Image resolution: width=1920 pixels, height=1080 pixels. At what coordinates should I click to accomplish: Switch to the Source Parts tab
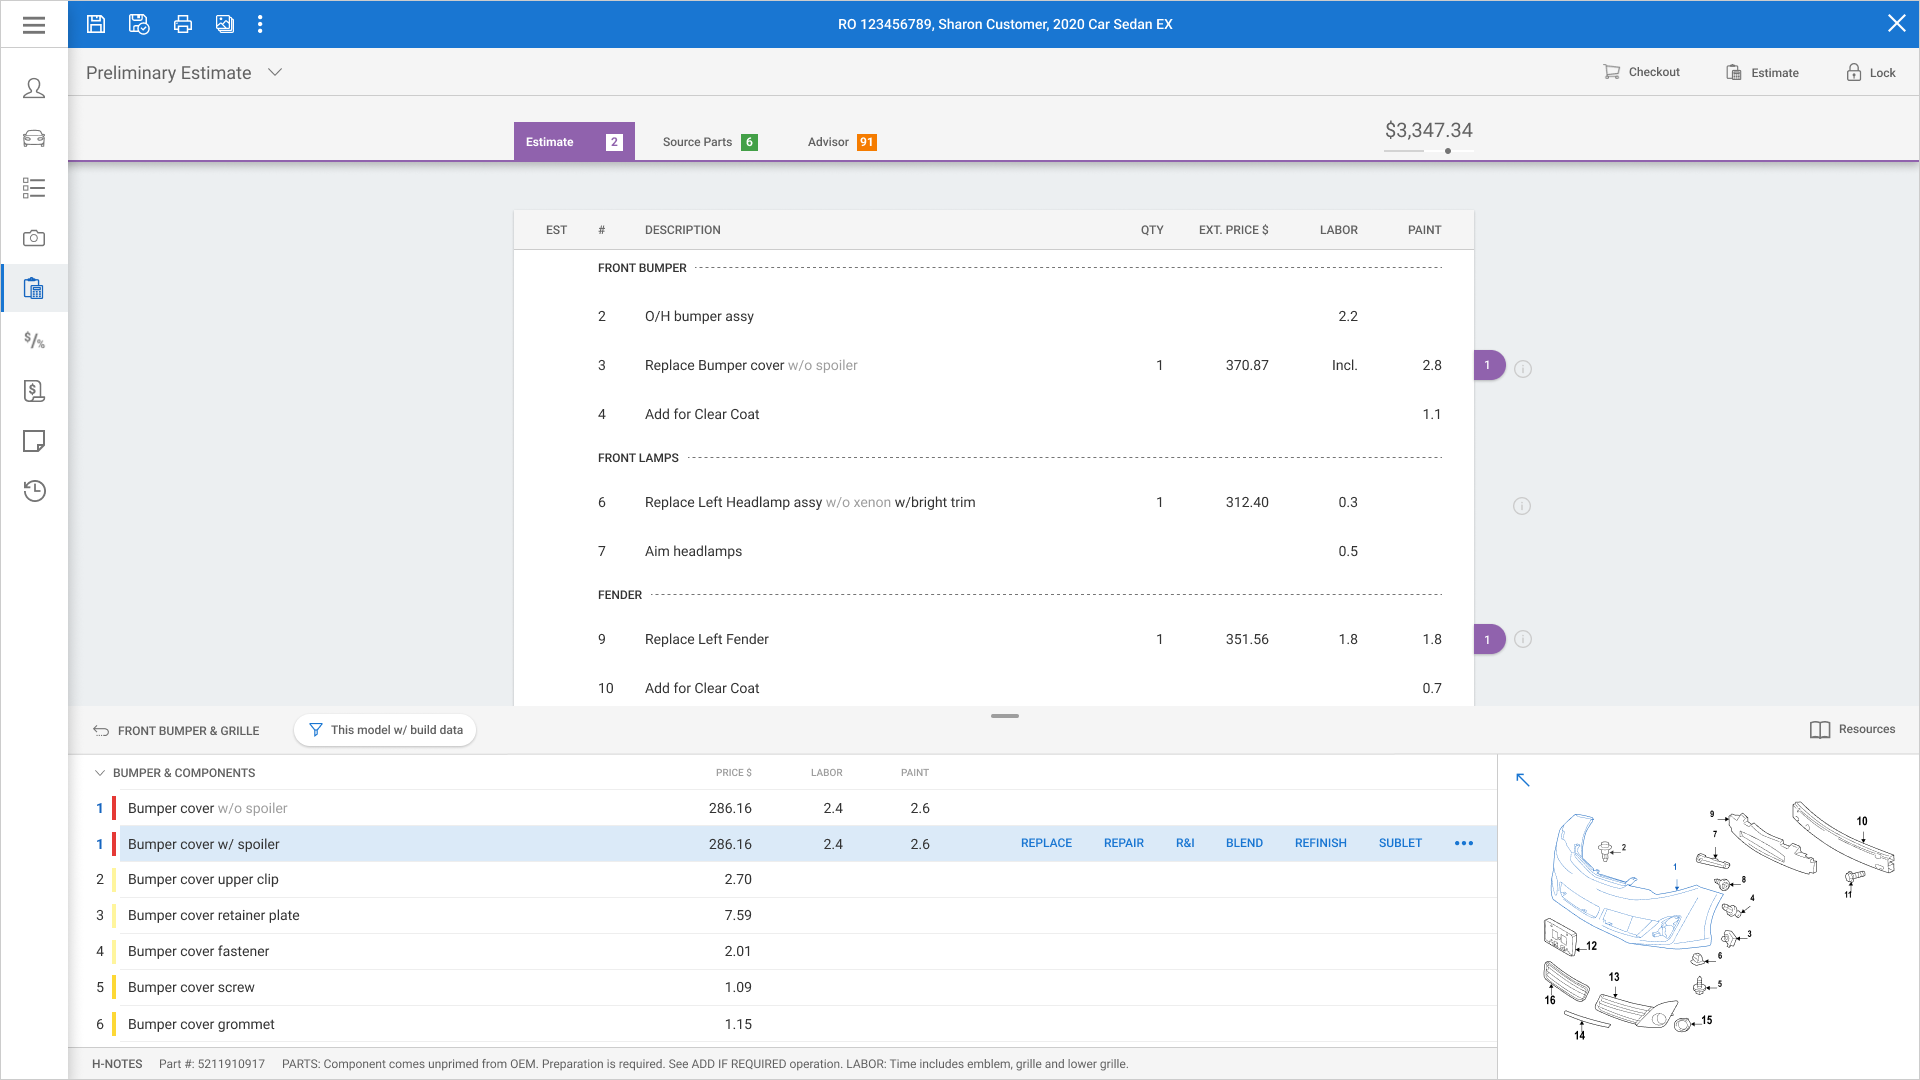click(x=710, y=142)
